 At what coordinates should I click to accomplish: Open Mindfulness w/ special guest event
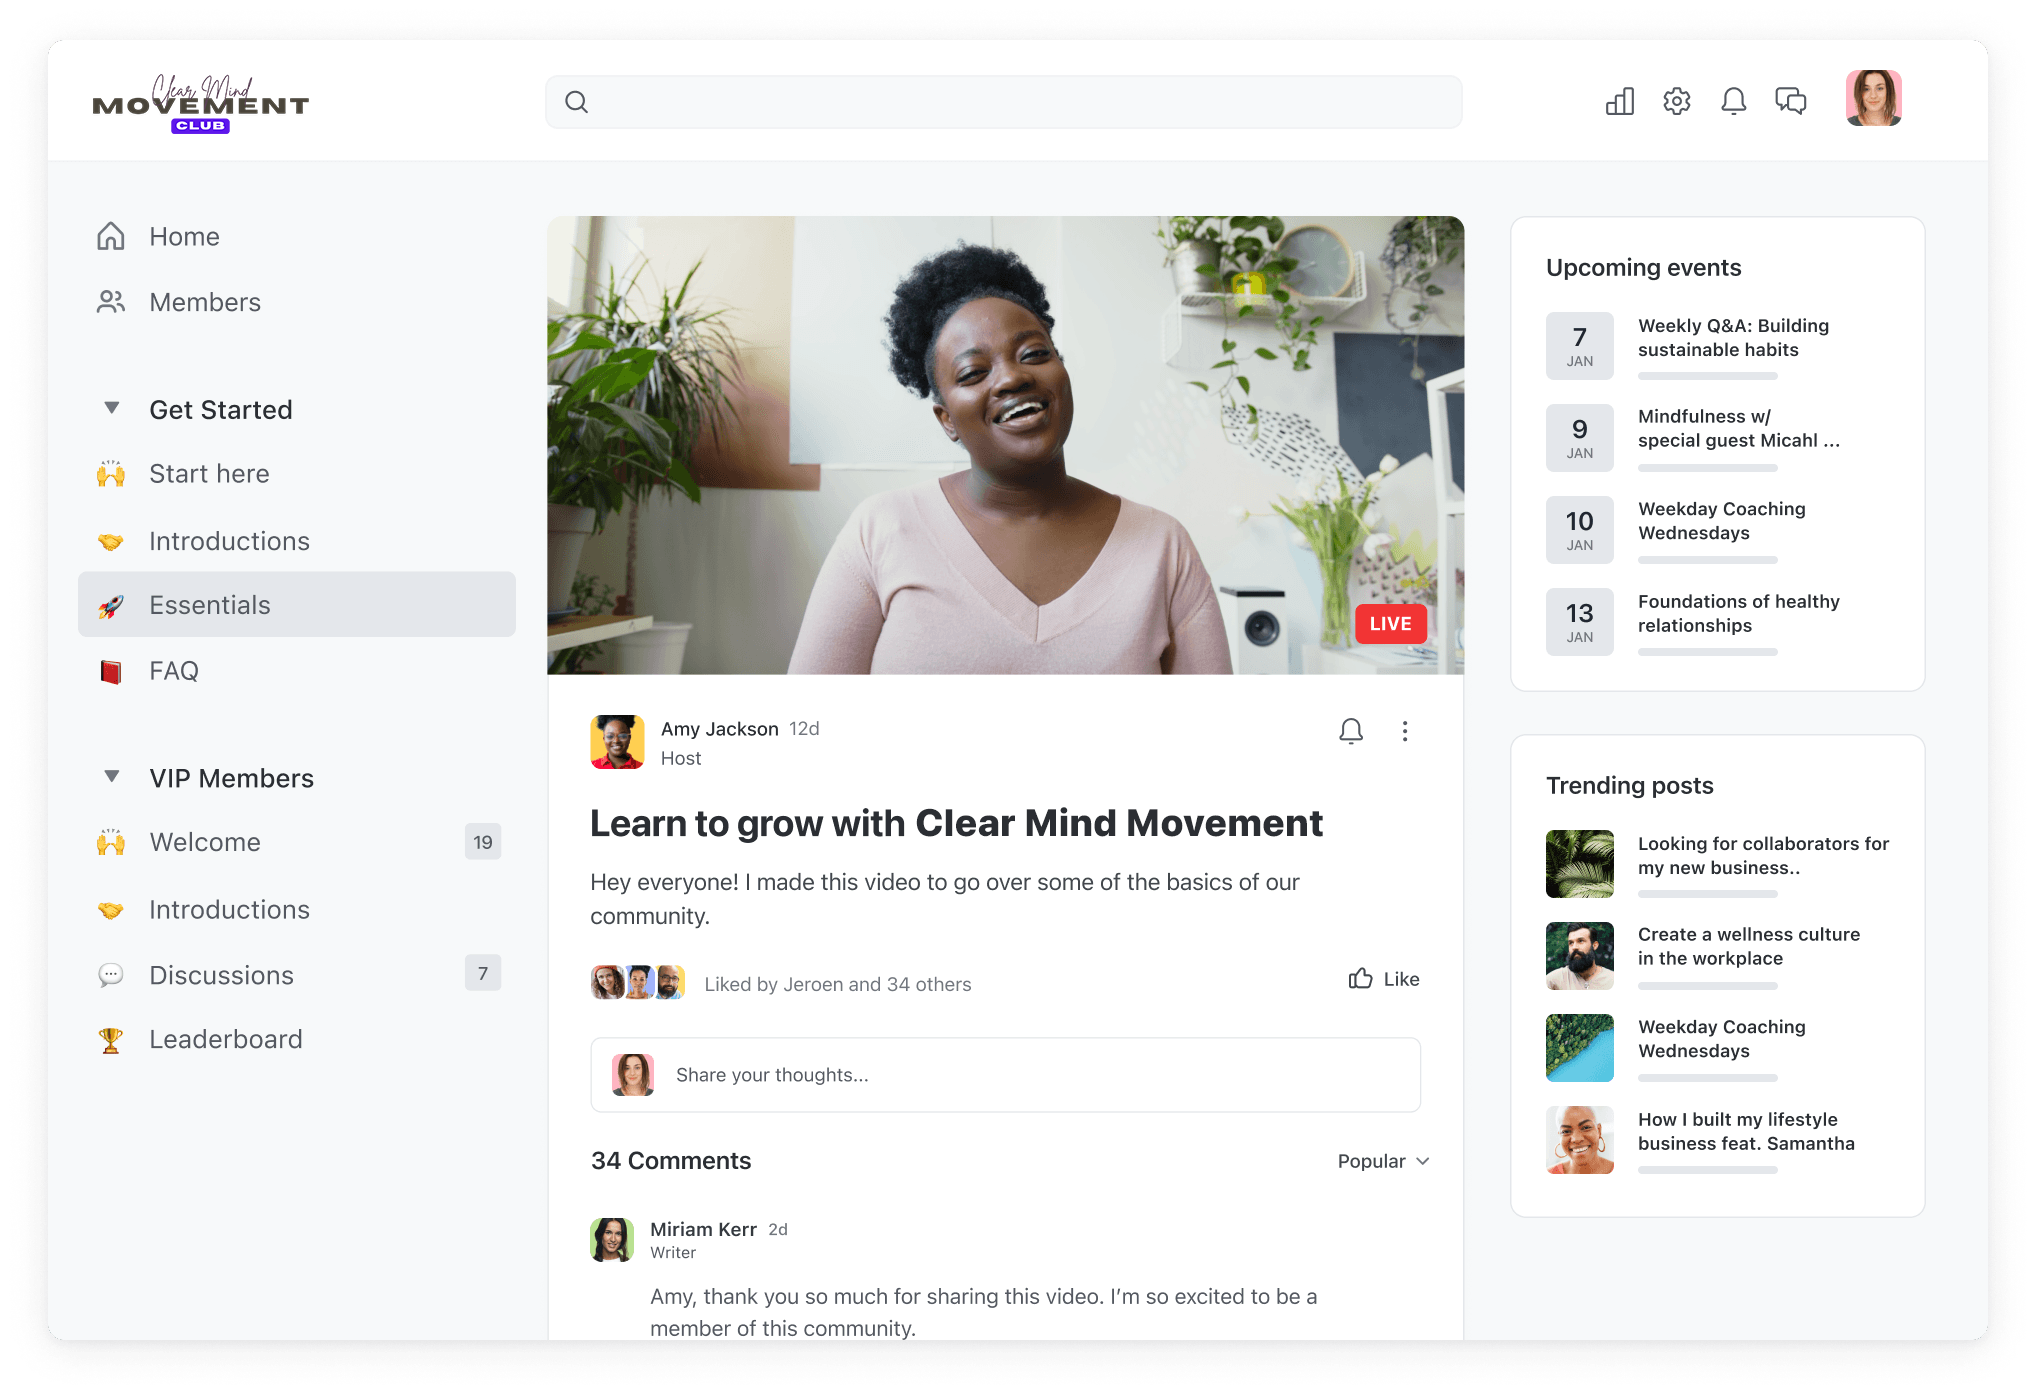click(1738, 429)
